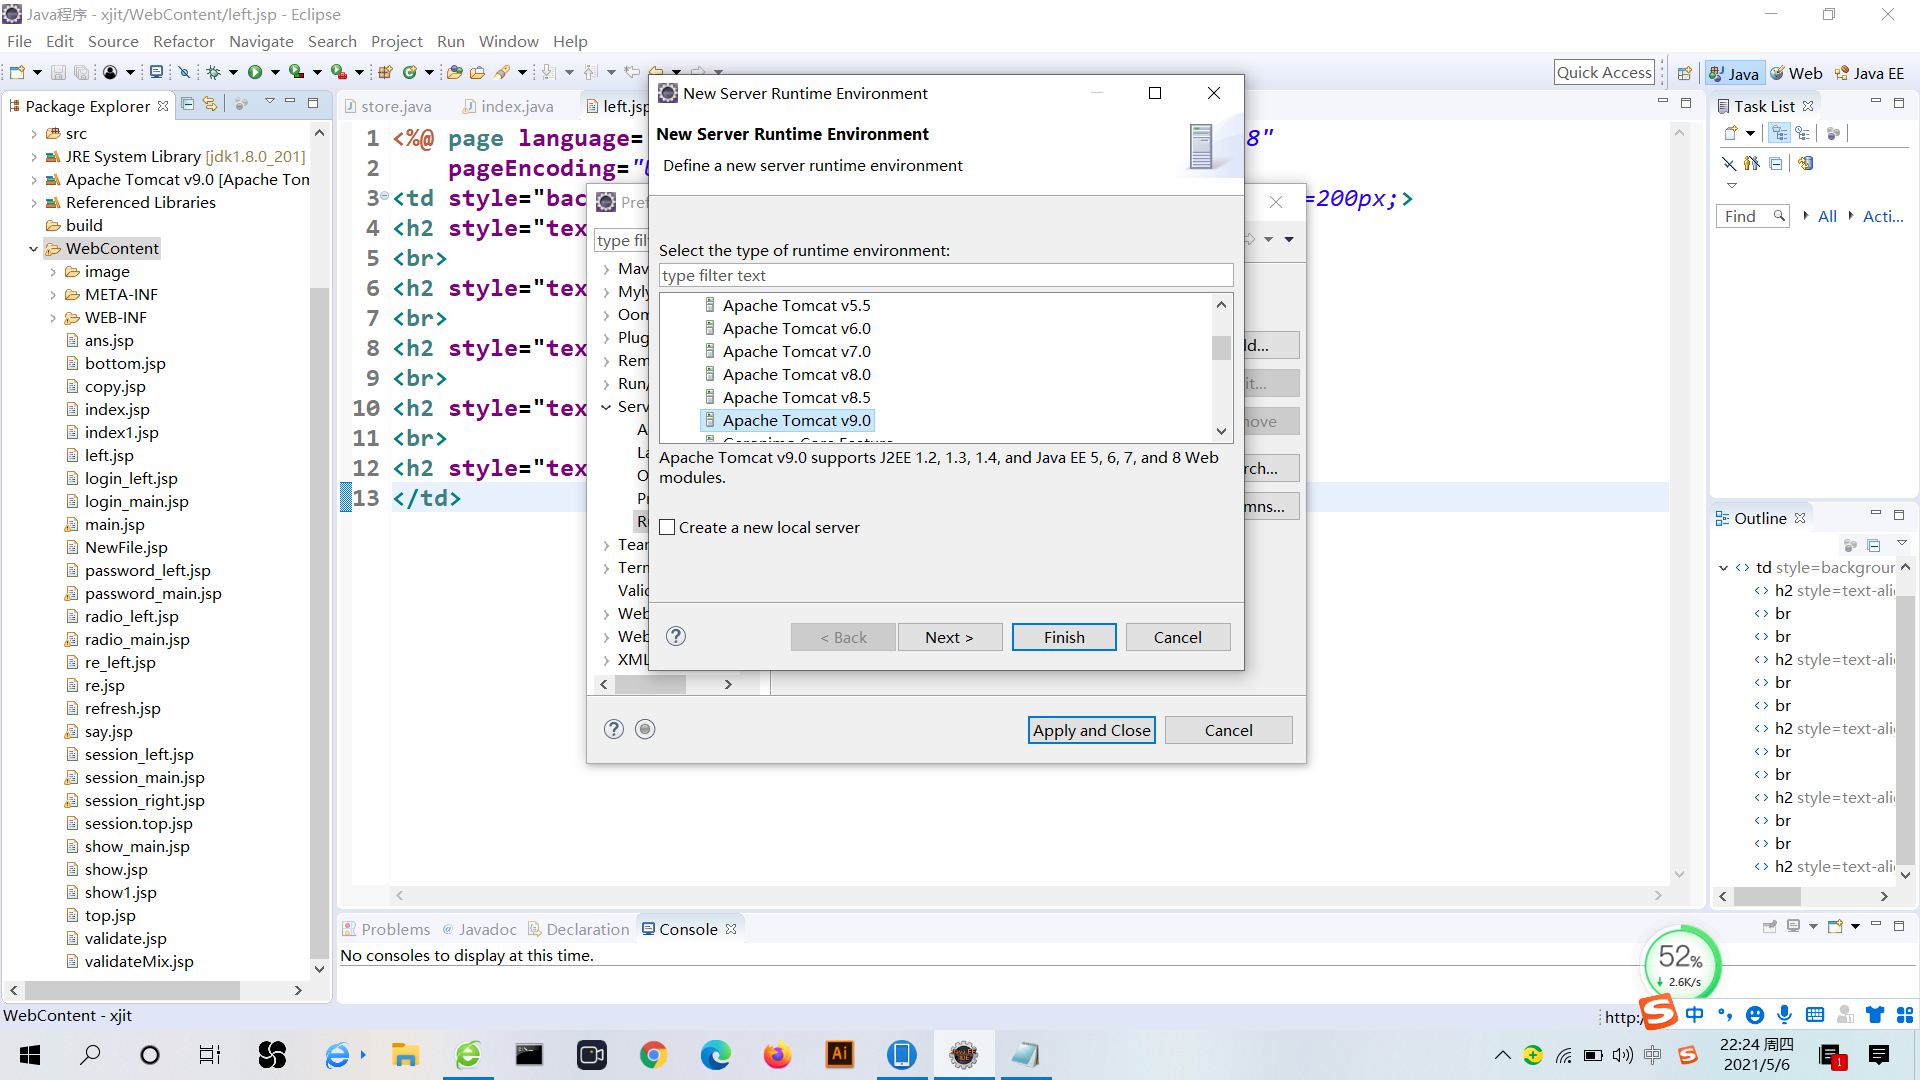The image size is (1920, 1080).
Task: Switch to the Web perspective
Action: coord(1796,73)
